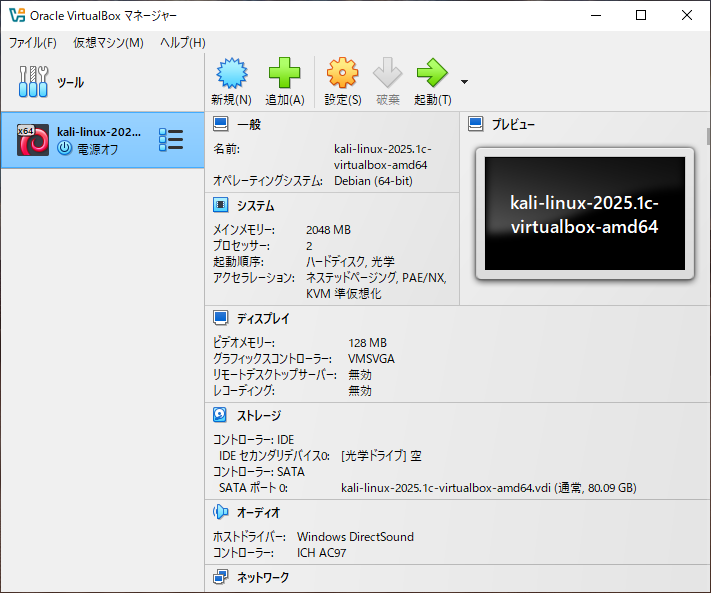Click the ハードディスク, 光学 boot order value

[x=351, y=262]
